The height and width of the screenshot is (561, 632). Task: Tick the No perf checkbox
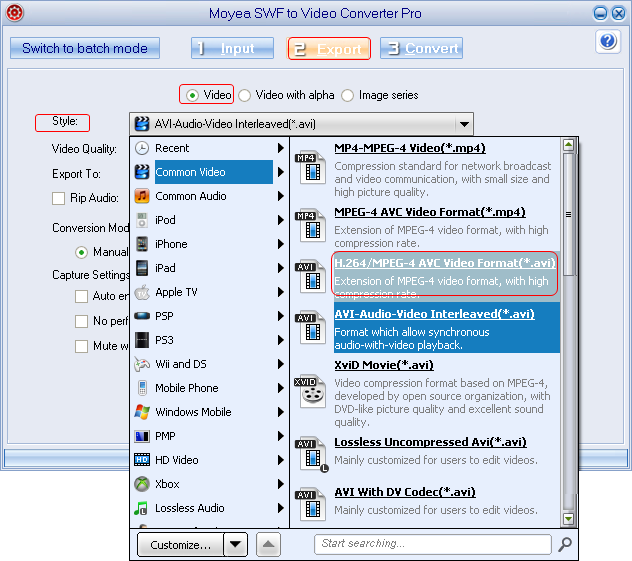[x=81, y=321]
